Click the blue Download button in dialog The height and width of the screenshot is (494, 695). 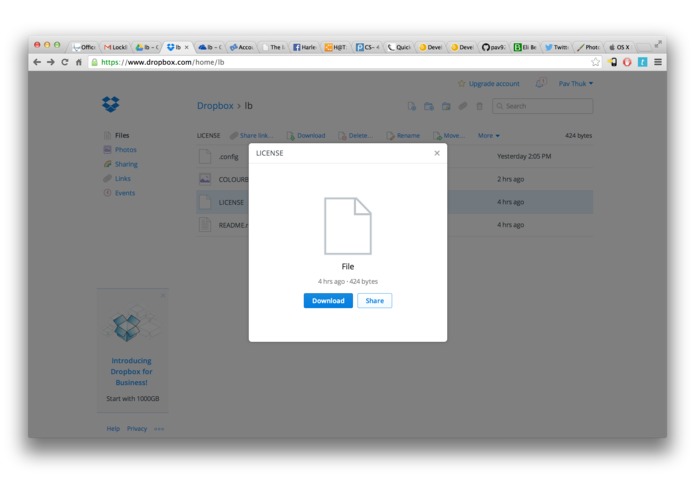328,300
